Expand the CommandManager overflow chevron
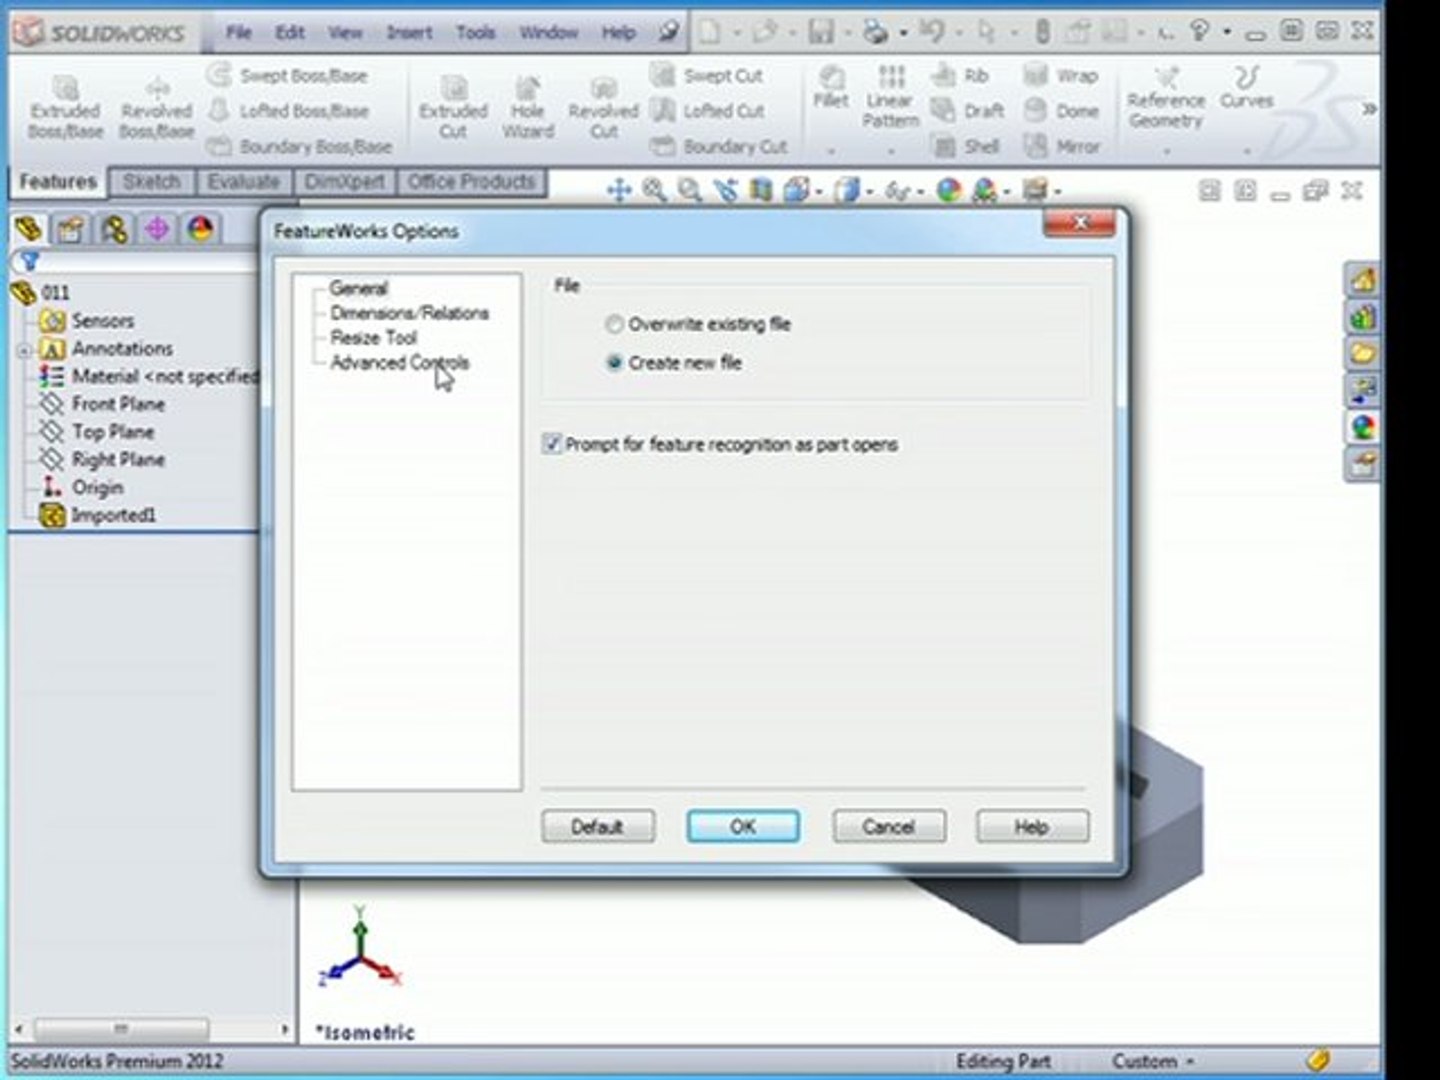 [x=1369, y=108]
